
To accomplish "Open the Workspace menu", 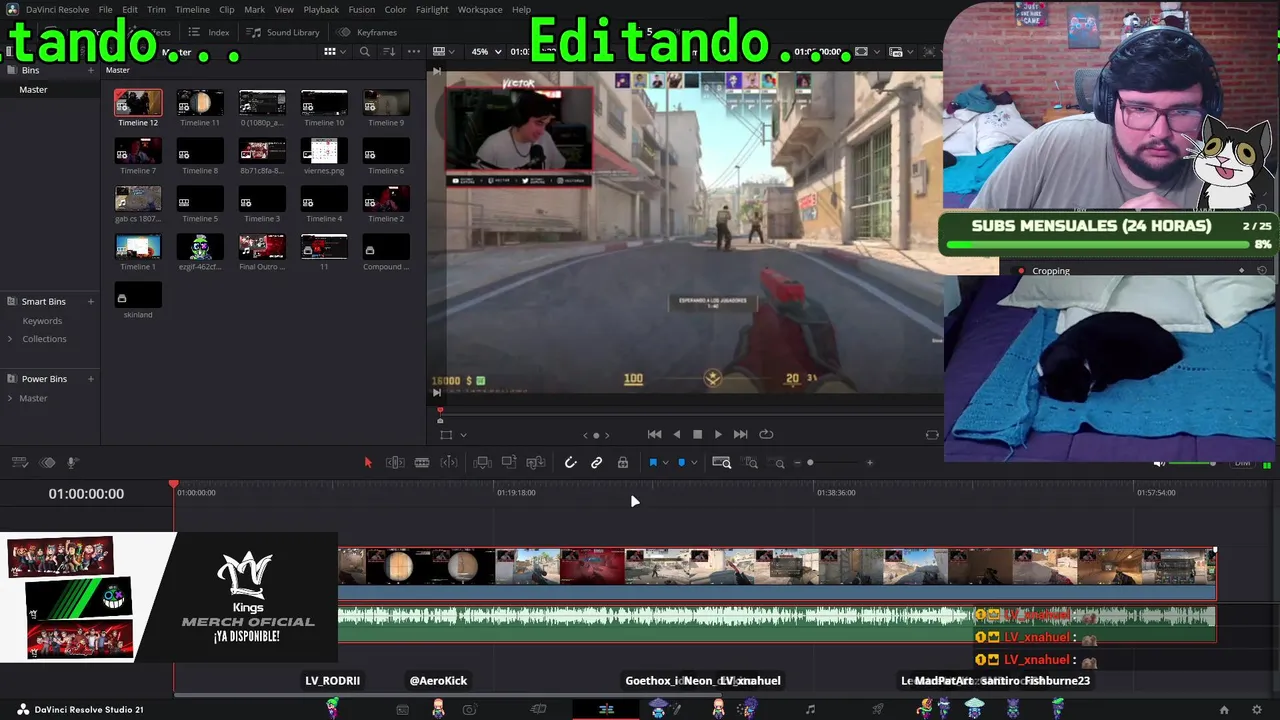I will 480,9.
